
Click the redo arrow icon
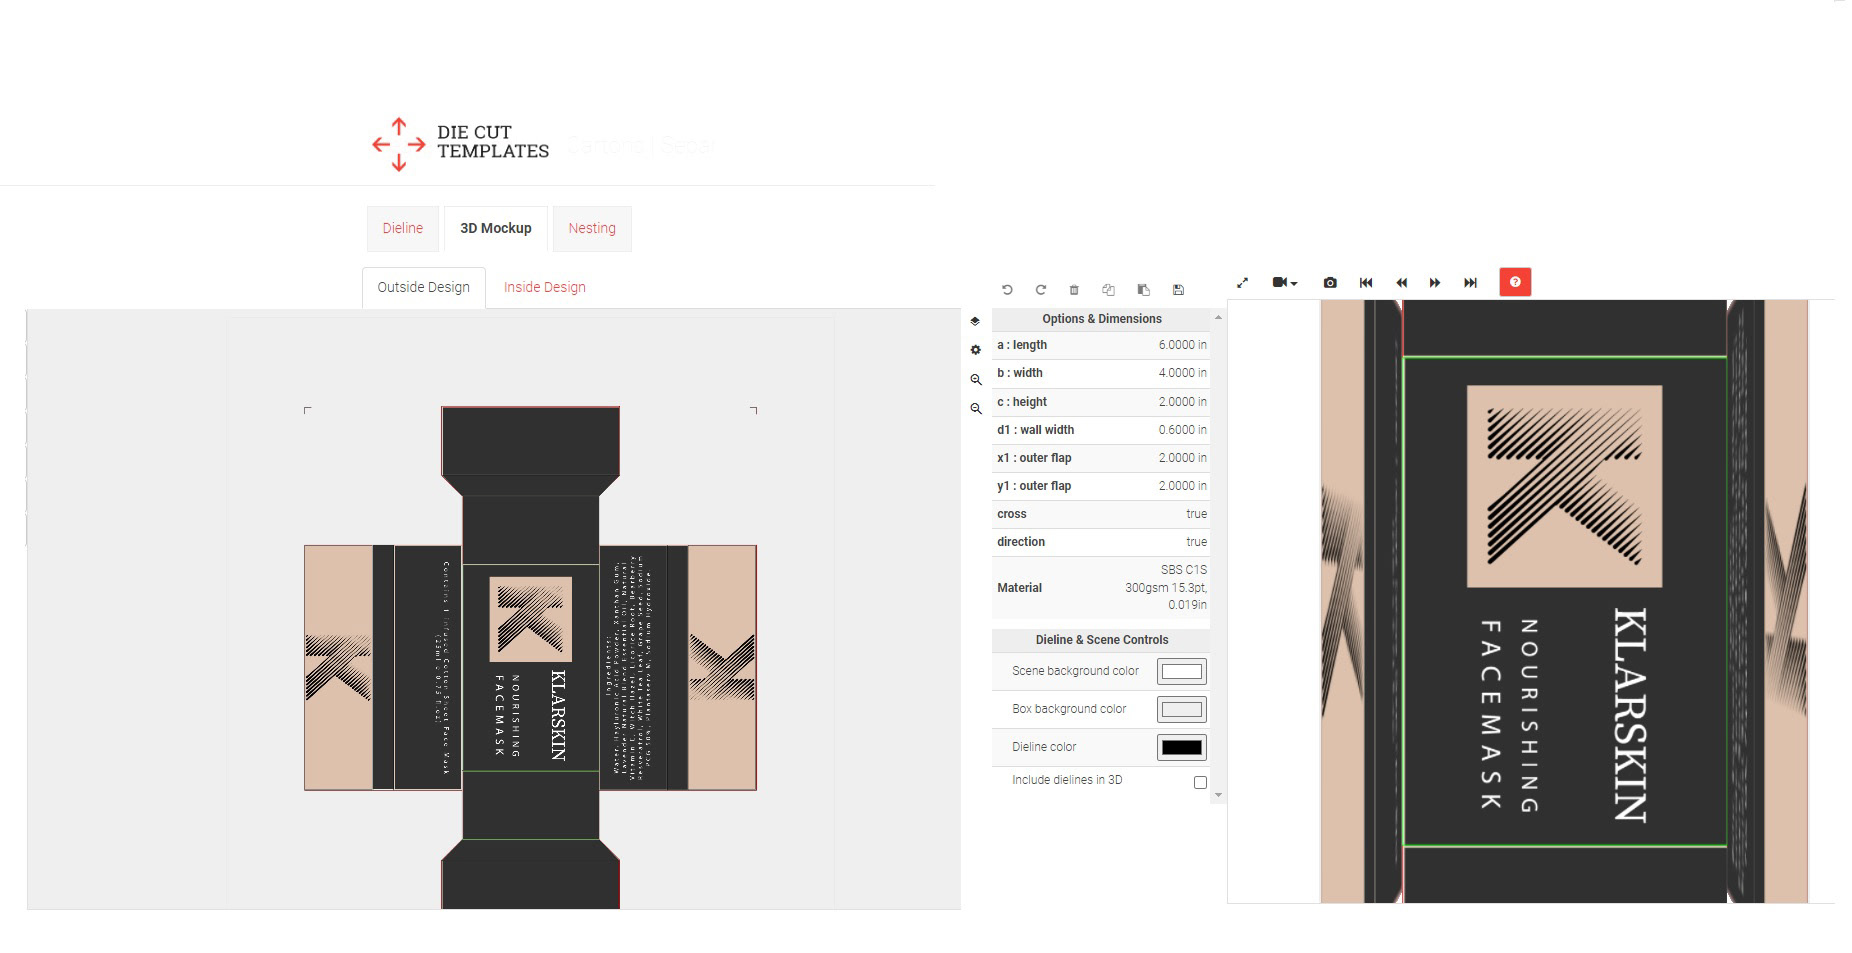1040,290
